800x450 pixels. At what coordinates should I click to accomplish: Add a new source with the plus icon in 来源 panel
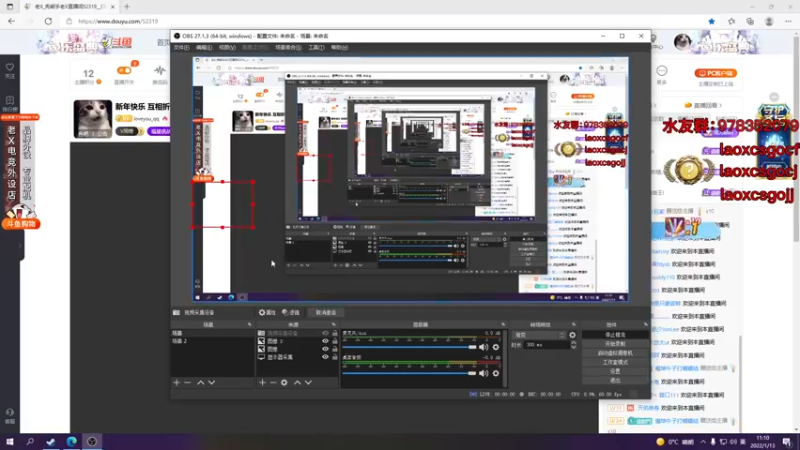pyautogui.click(x=262, y=383)
